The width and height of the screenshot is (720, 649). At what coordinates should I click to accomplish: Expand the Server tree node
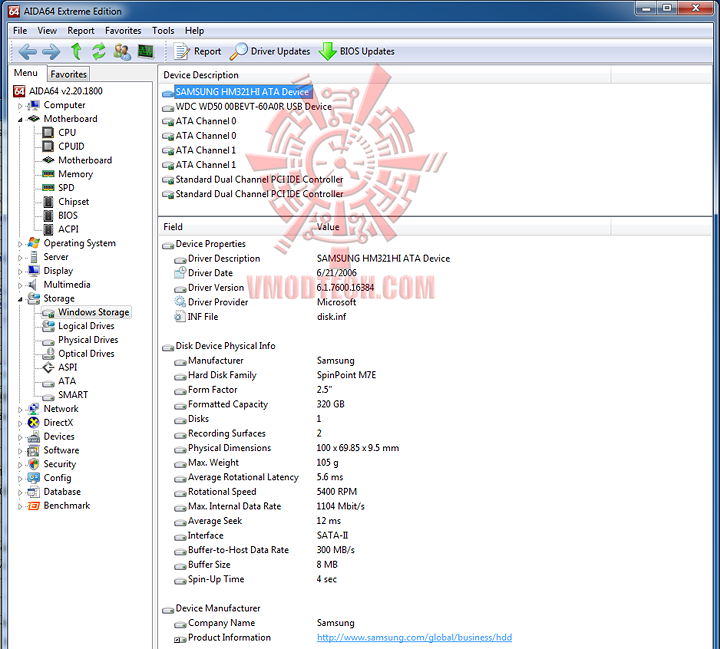[20, 258]
